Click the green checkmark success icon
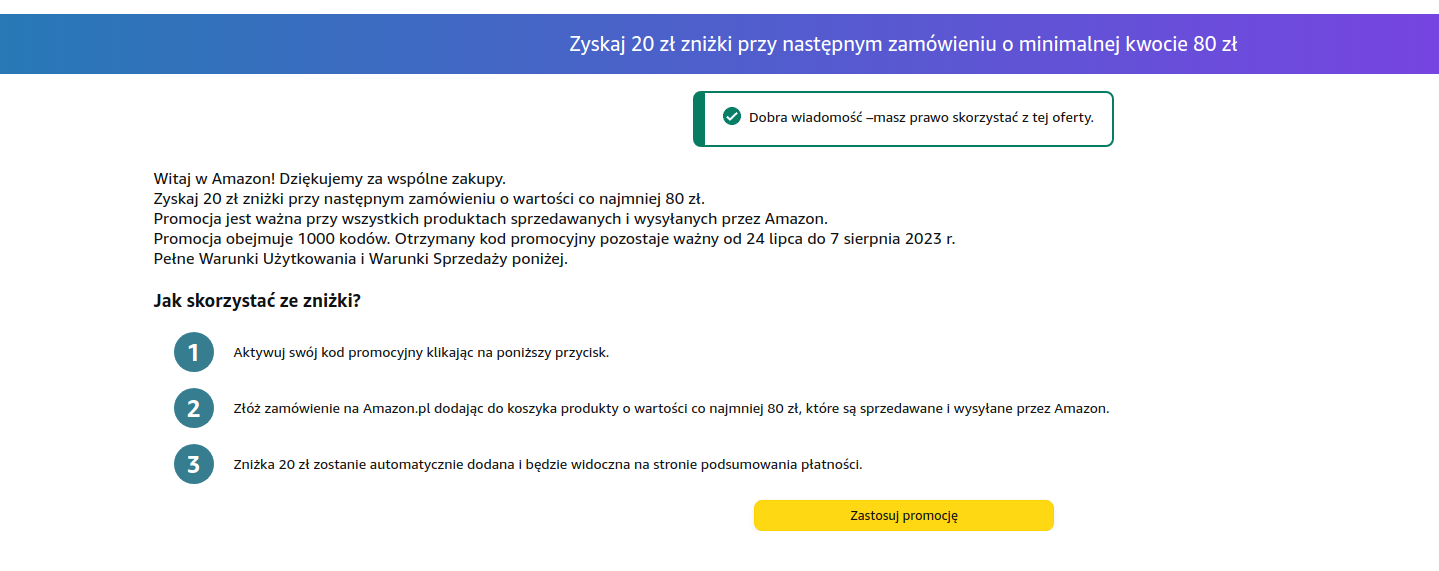This screenshot has width=1439, height=571. [x=731, y=117]
